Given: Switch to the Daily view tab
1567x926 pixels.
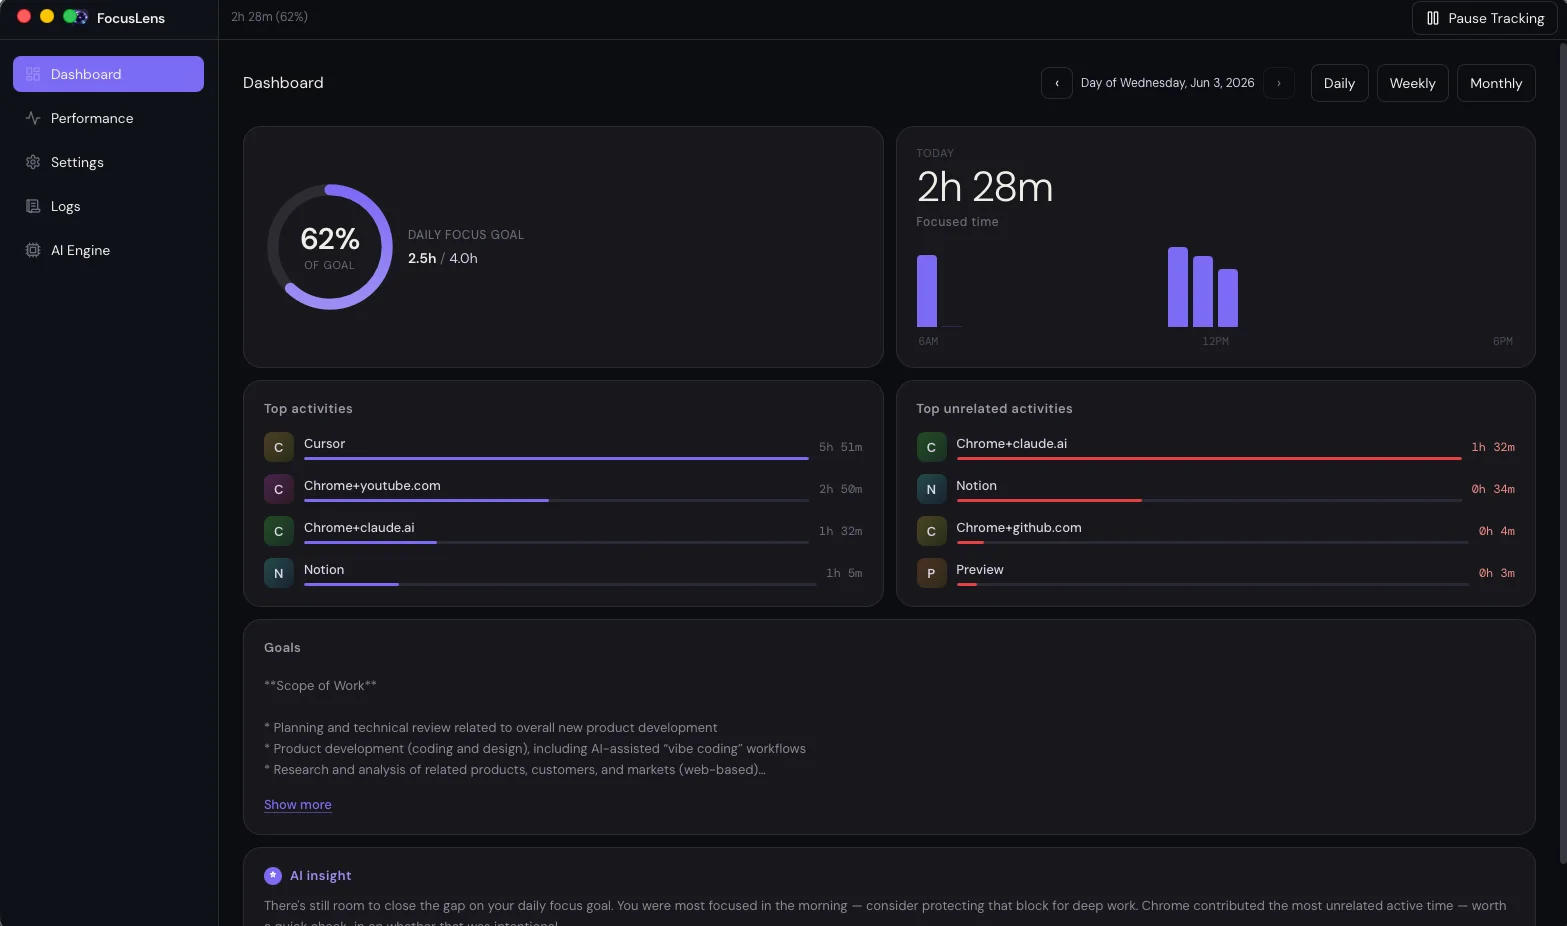Looking at the screenshot, I should pyautogui.click(x=1339, y=83).
